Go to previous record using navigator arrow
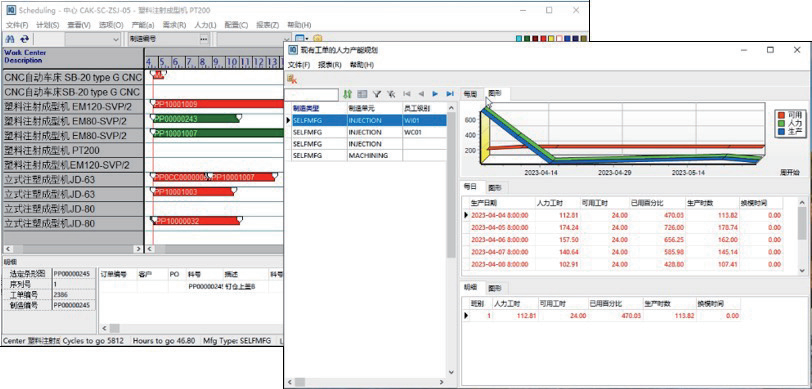 (421, 94)
